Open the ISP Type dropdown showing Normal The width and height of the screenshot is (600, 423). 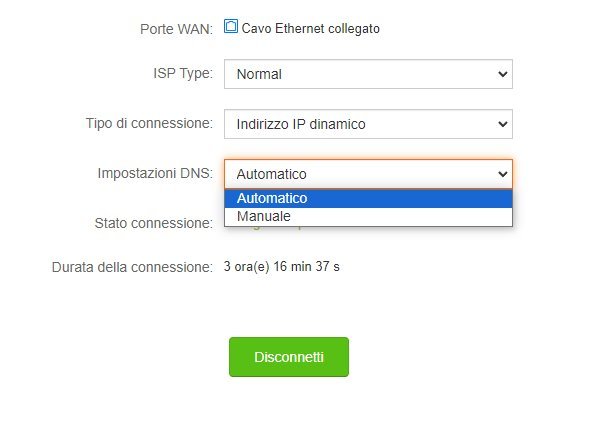tap(367, 74)
